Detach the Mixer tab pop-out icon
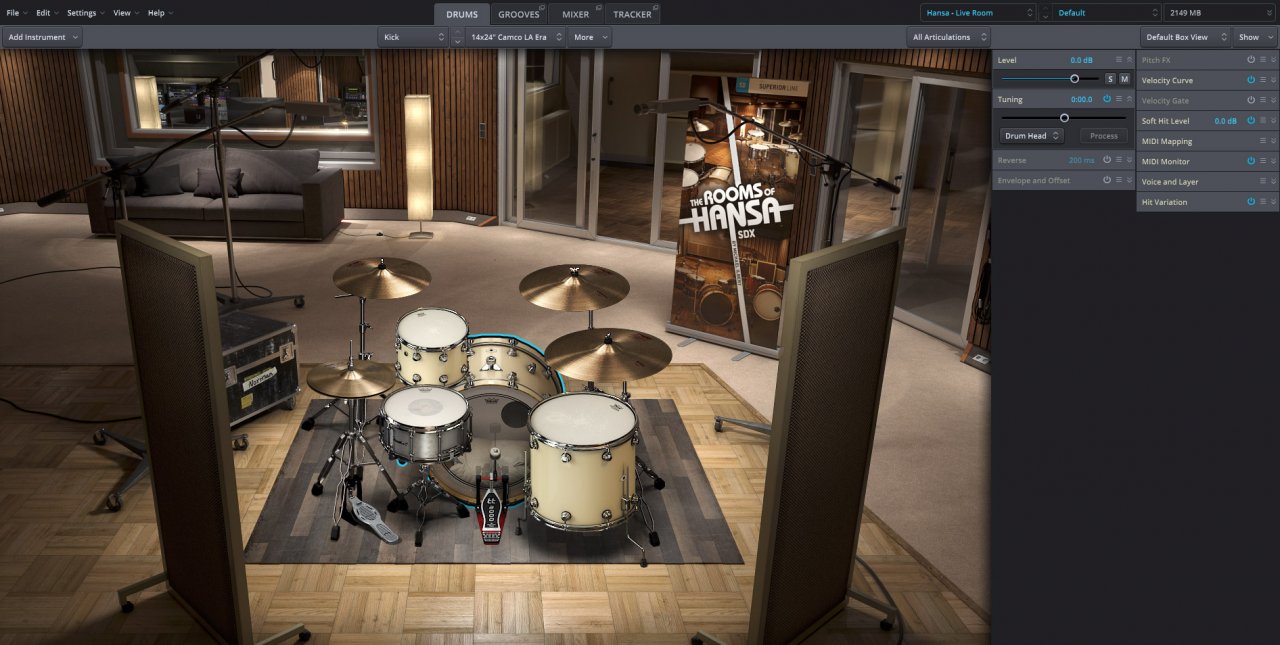Image resolution: width=1280 pixels, height=645 pixels. click(x=597, y=8)
